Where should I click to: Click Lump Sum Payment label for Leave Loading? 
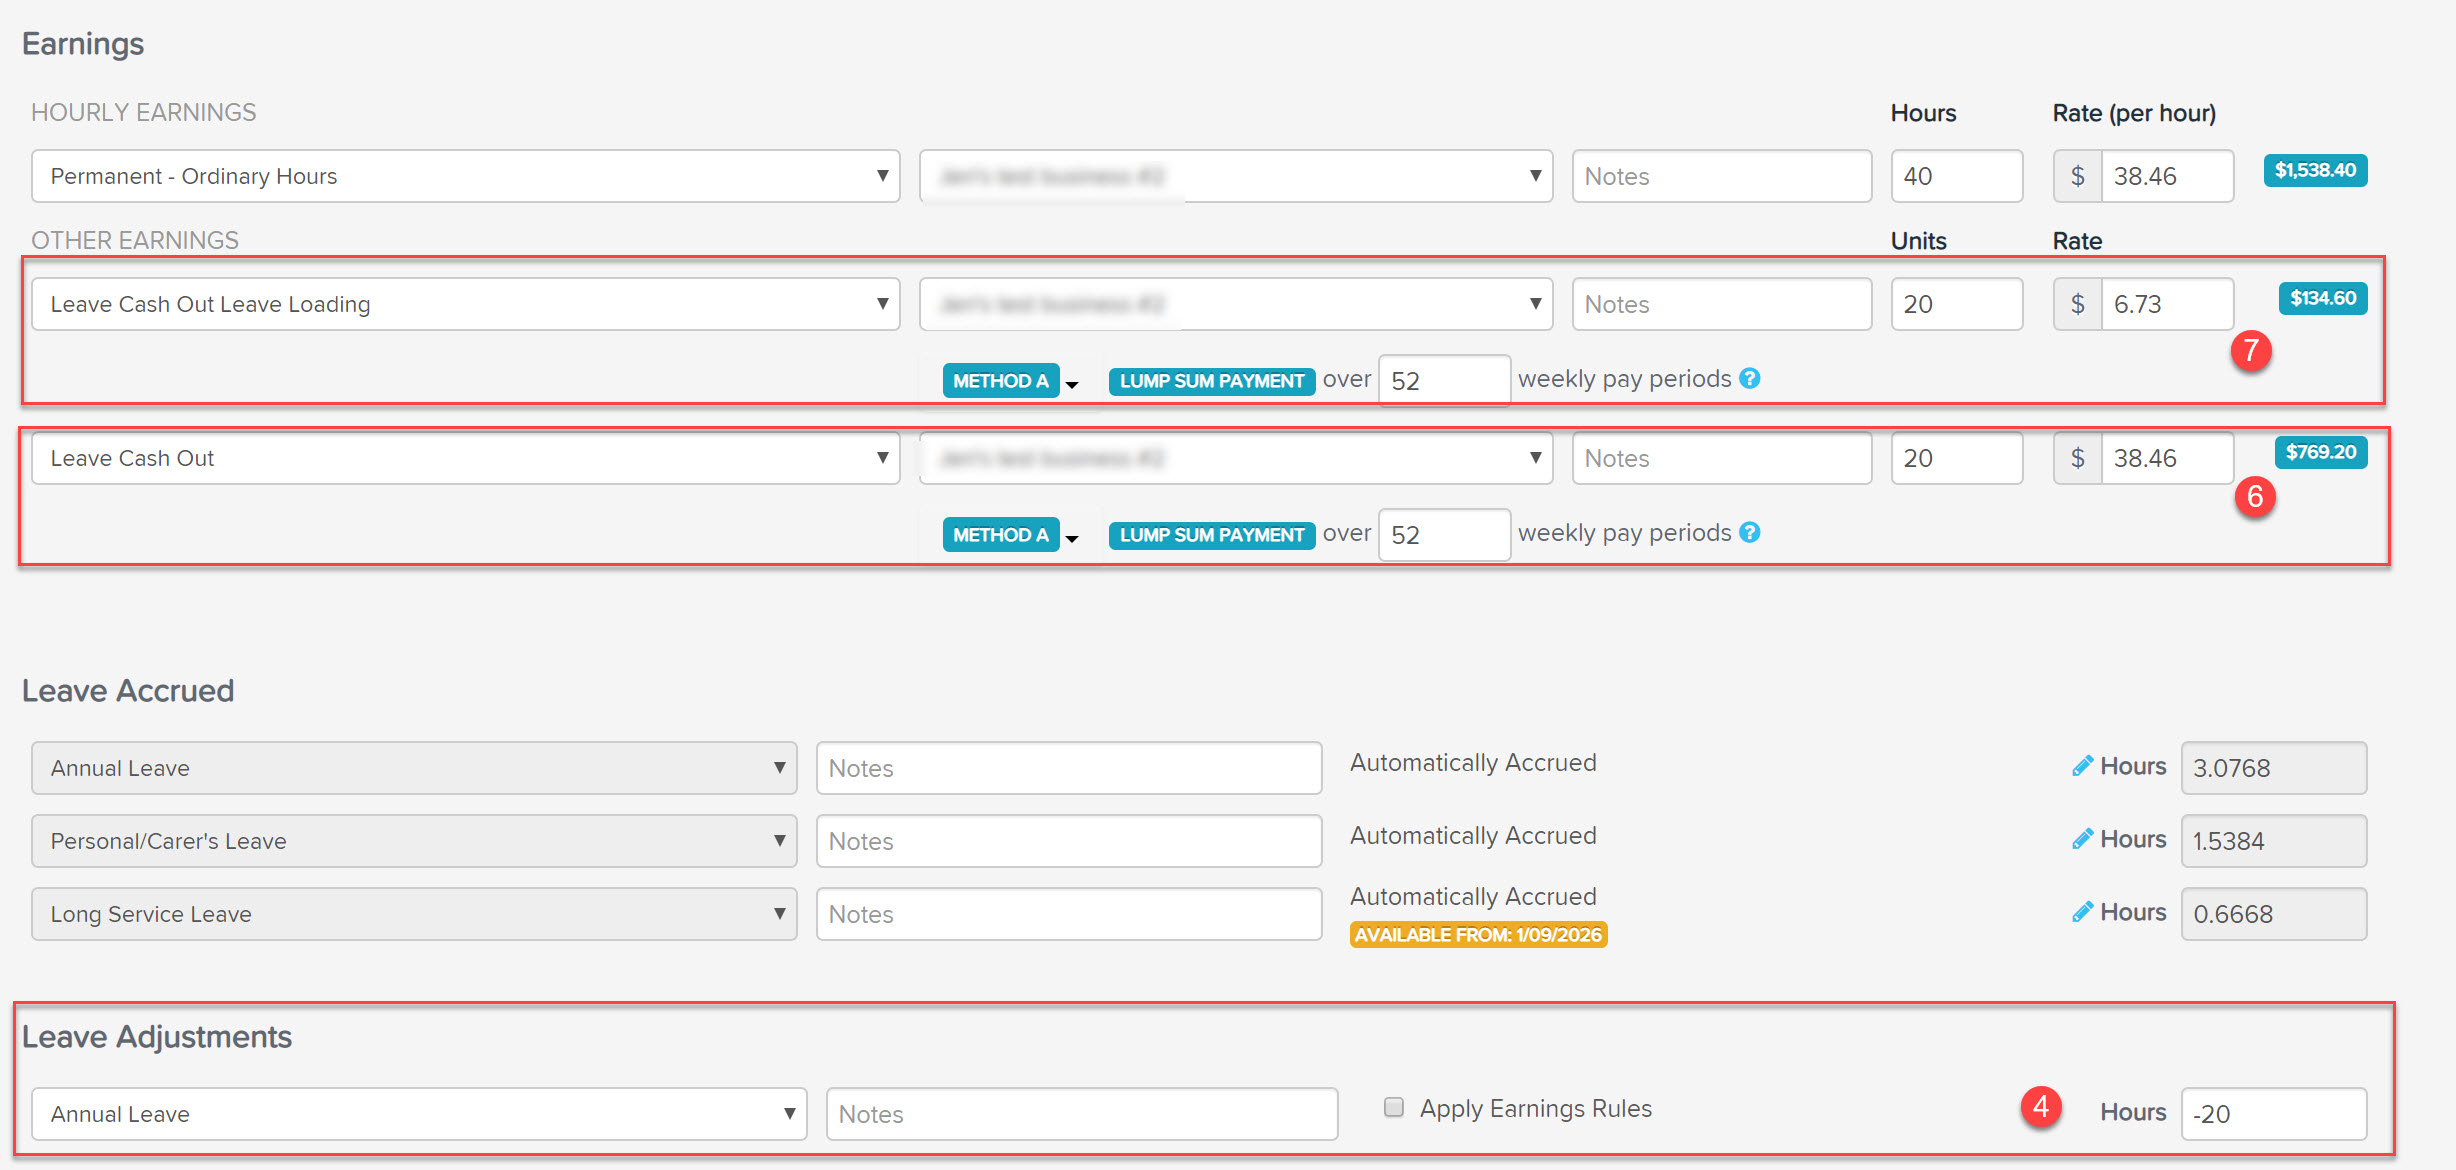click(1211, 381)
